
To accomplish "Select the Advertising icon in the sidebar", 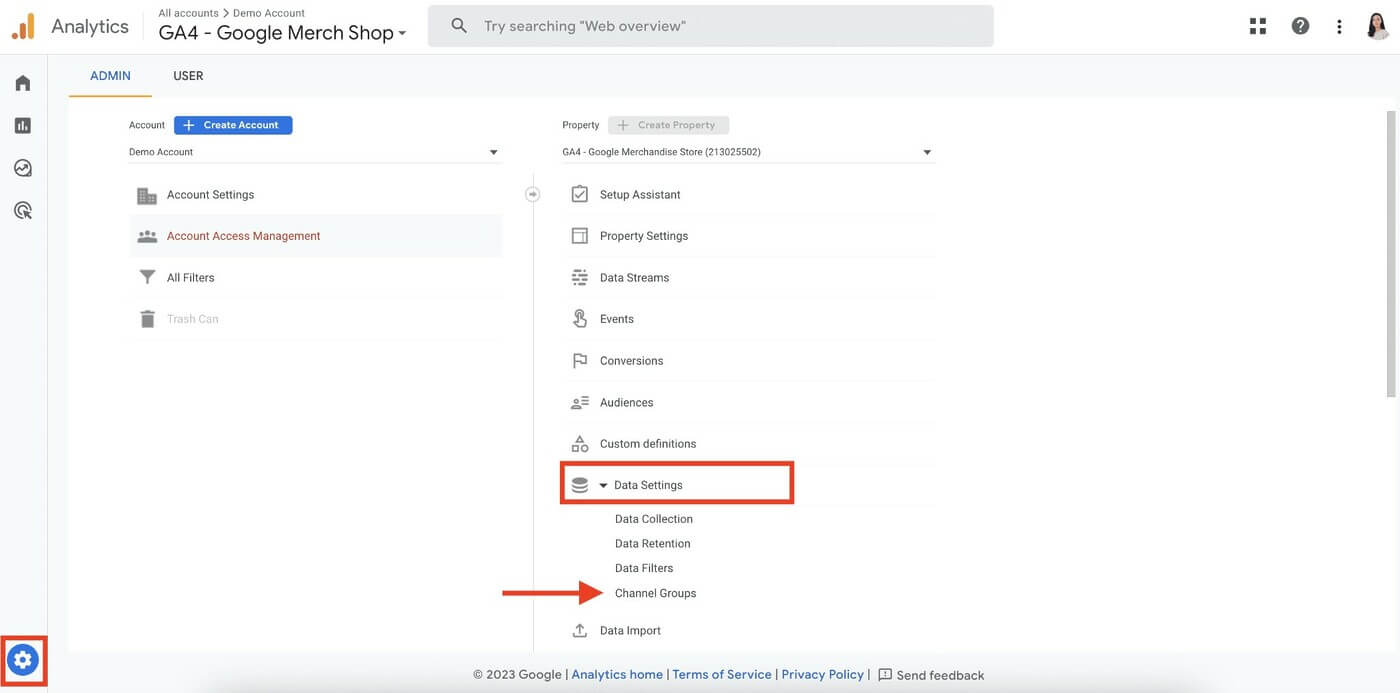I will pyautogui.click(x=18, y=207).
